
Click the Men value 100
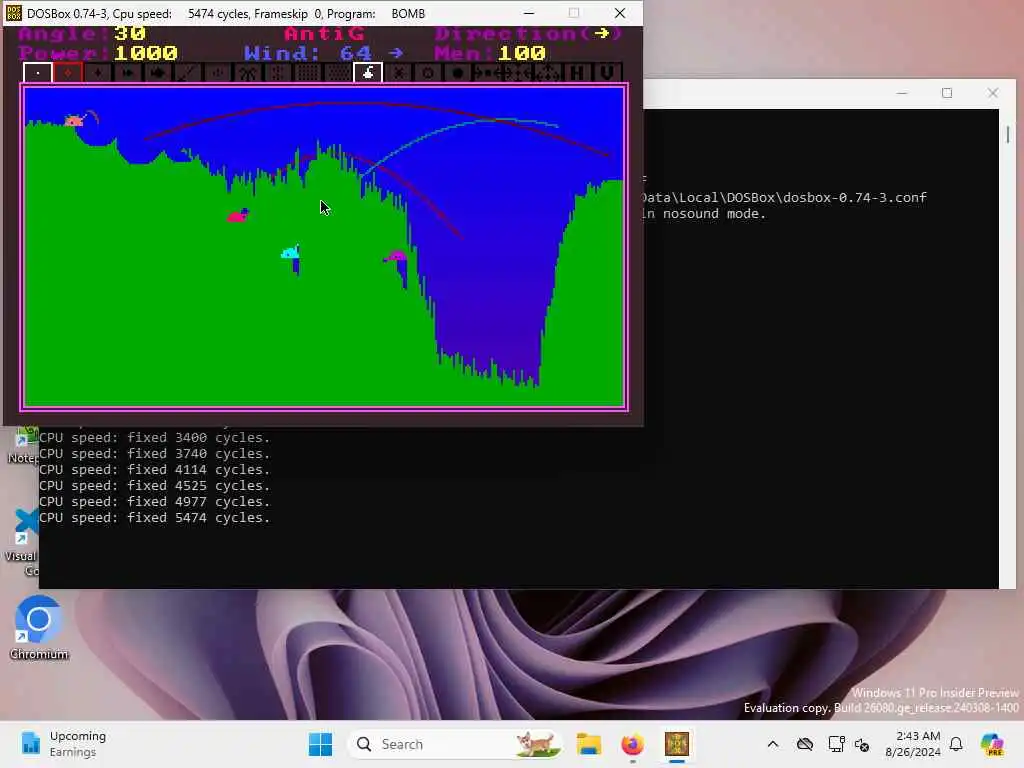pos(522,53)
